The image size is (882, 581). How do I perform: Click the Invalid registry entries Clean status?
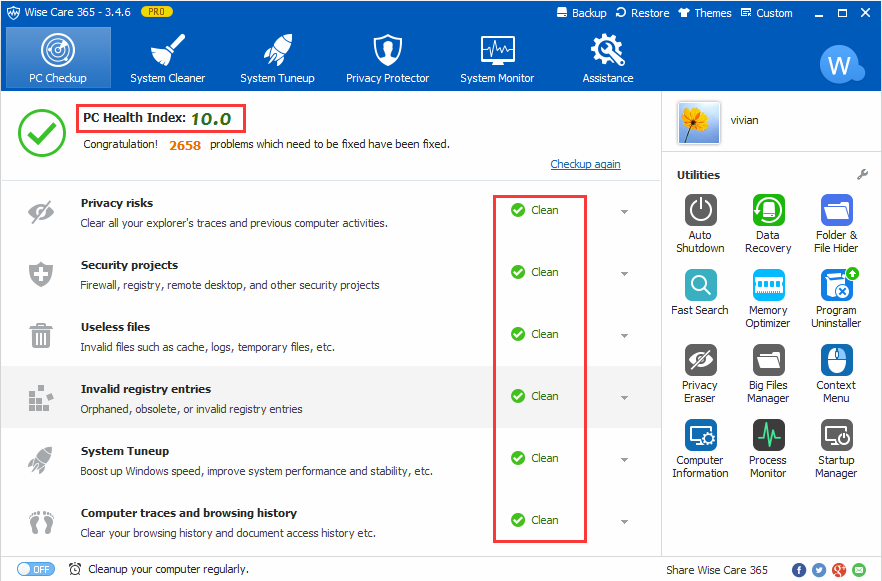[535, 396]
